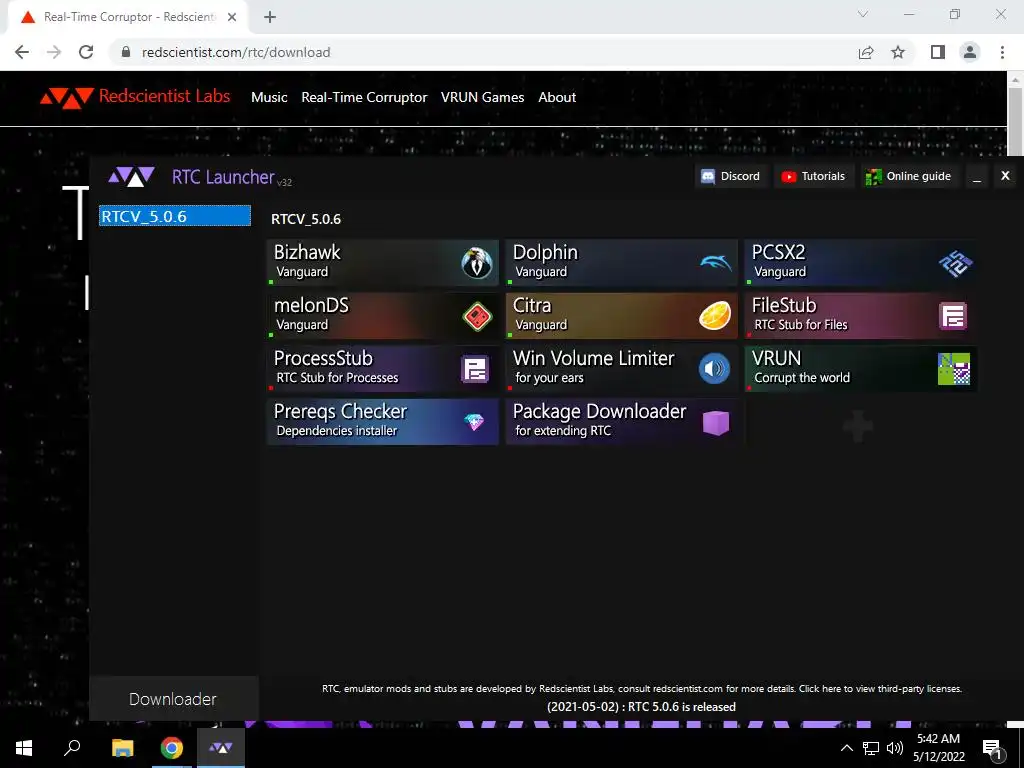The image size is (1024, 768).
Task: Open VRUN Games nav link
Action: pyautogui.click(x=483, y=97)
